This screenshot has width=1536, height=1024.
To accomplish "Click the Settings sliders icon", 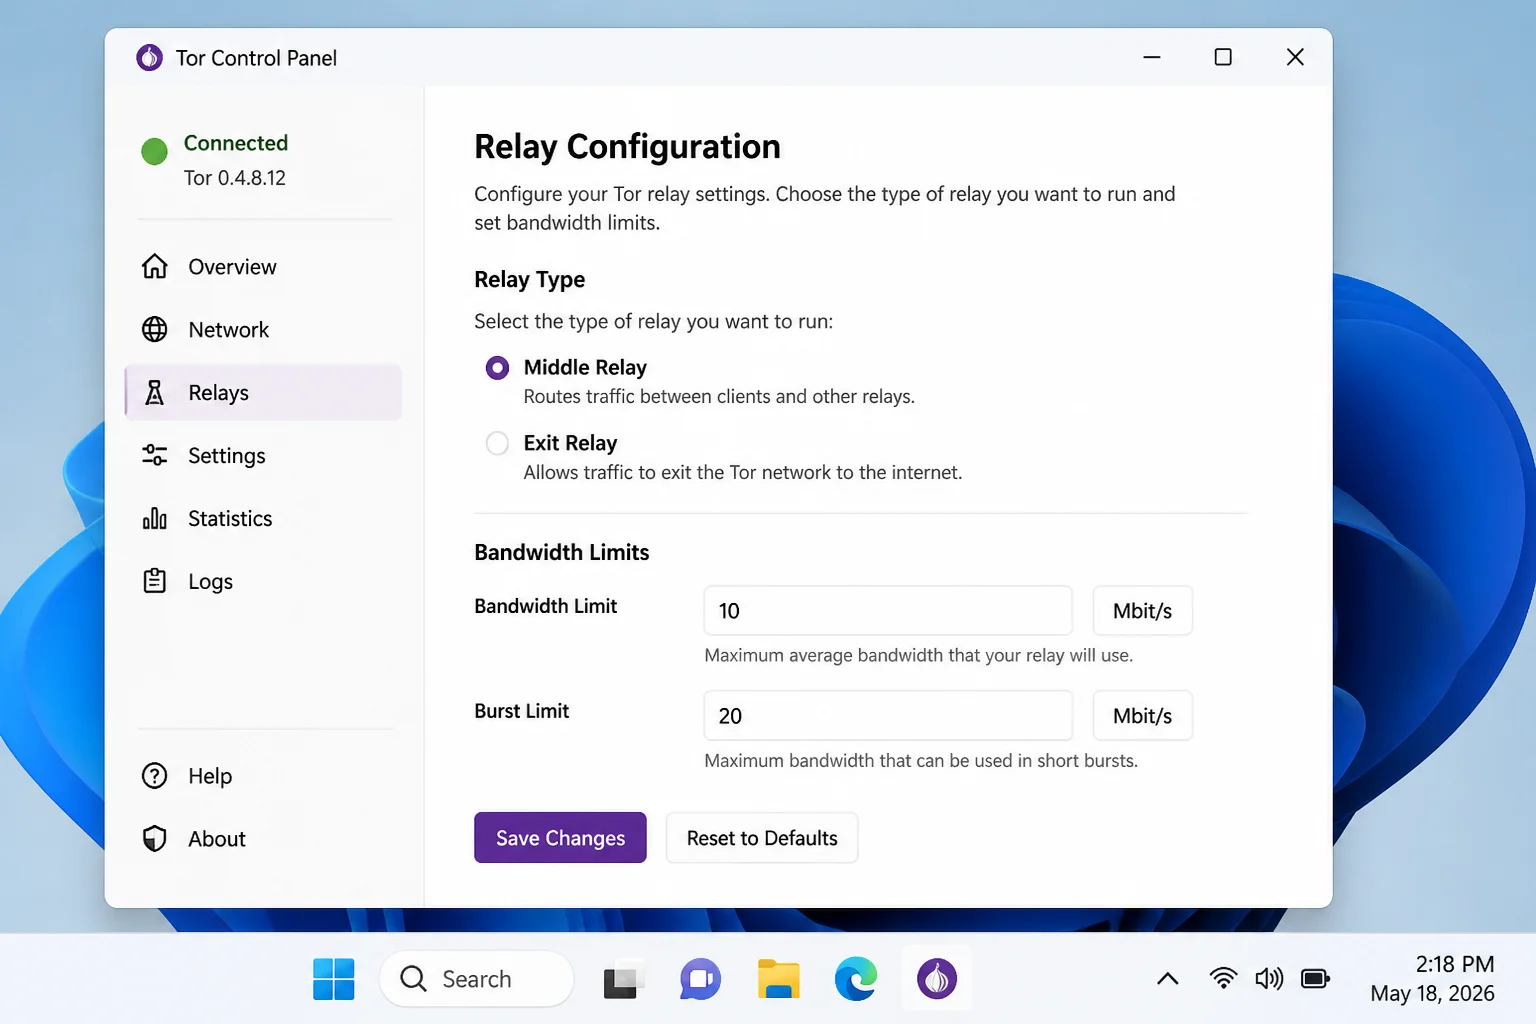I will pyautogui.click(x=155, y=455).
